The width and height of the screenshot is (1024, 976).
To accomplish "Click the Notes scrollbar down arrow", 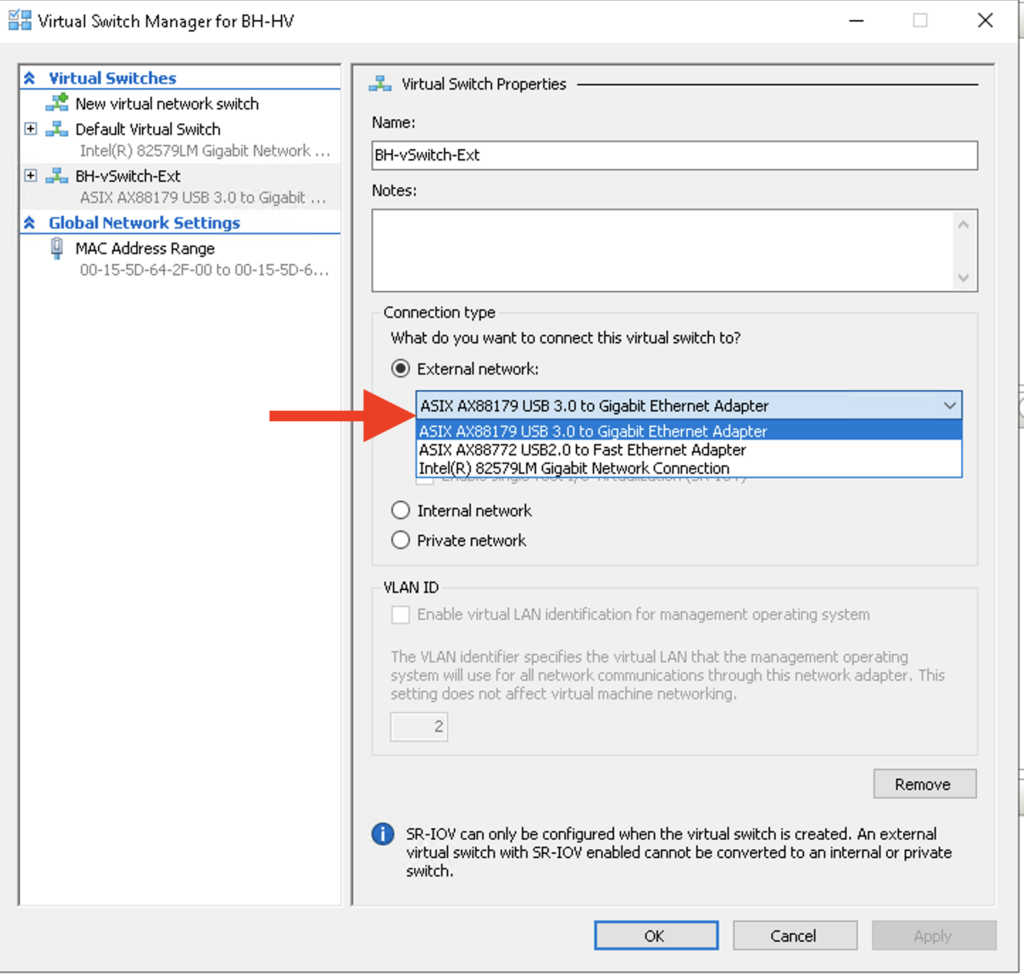I will 963,278.
